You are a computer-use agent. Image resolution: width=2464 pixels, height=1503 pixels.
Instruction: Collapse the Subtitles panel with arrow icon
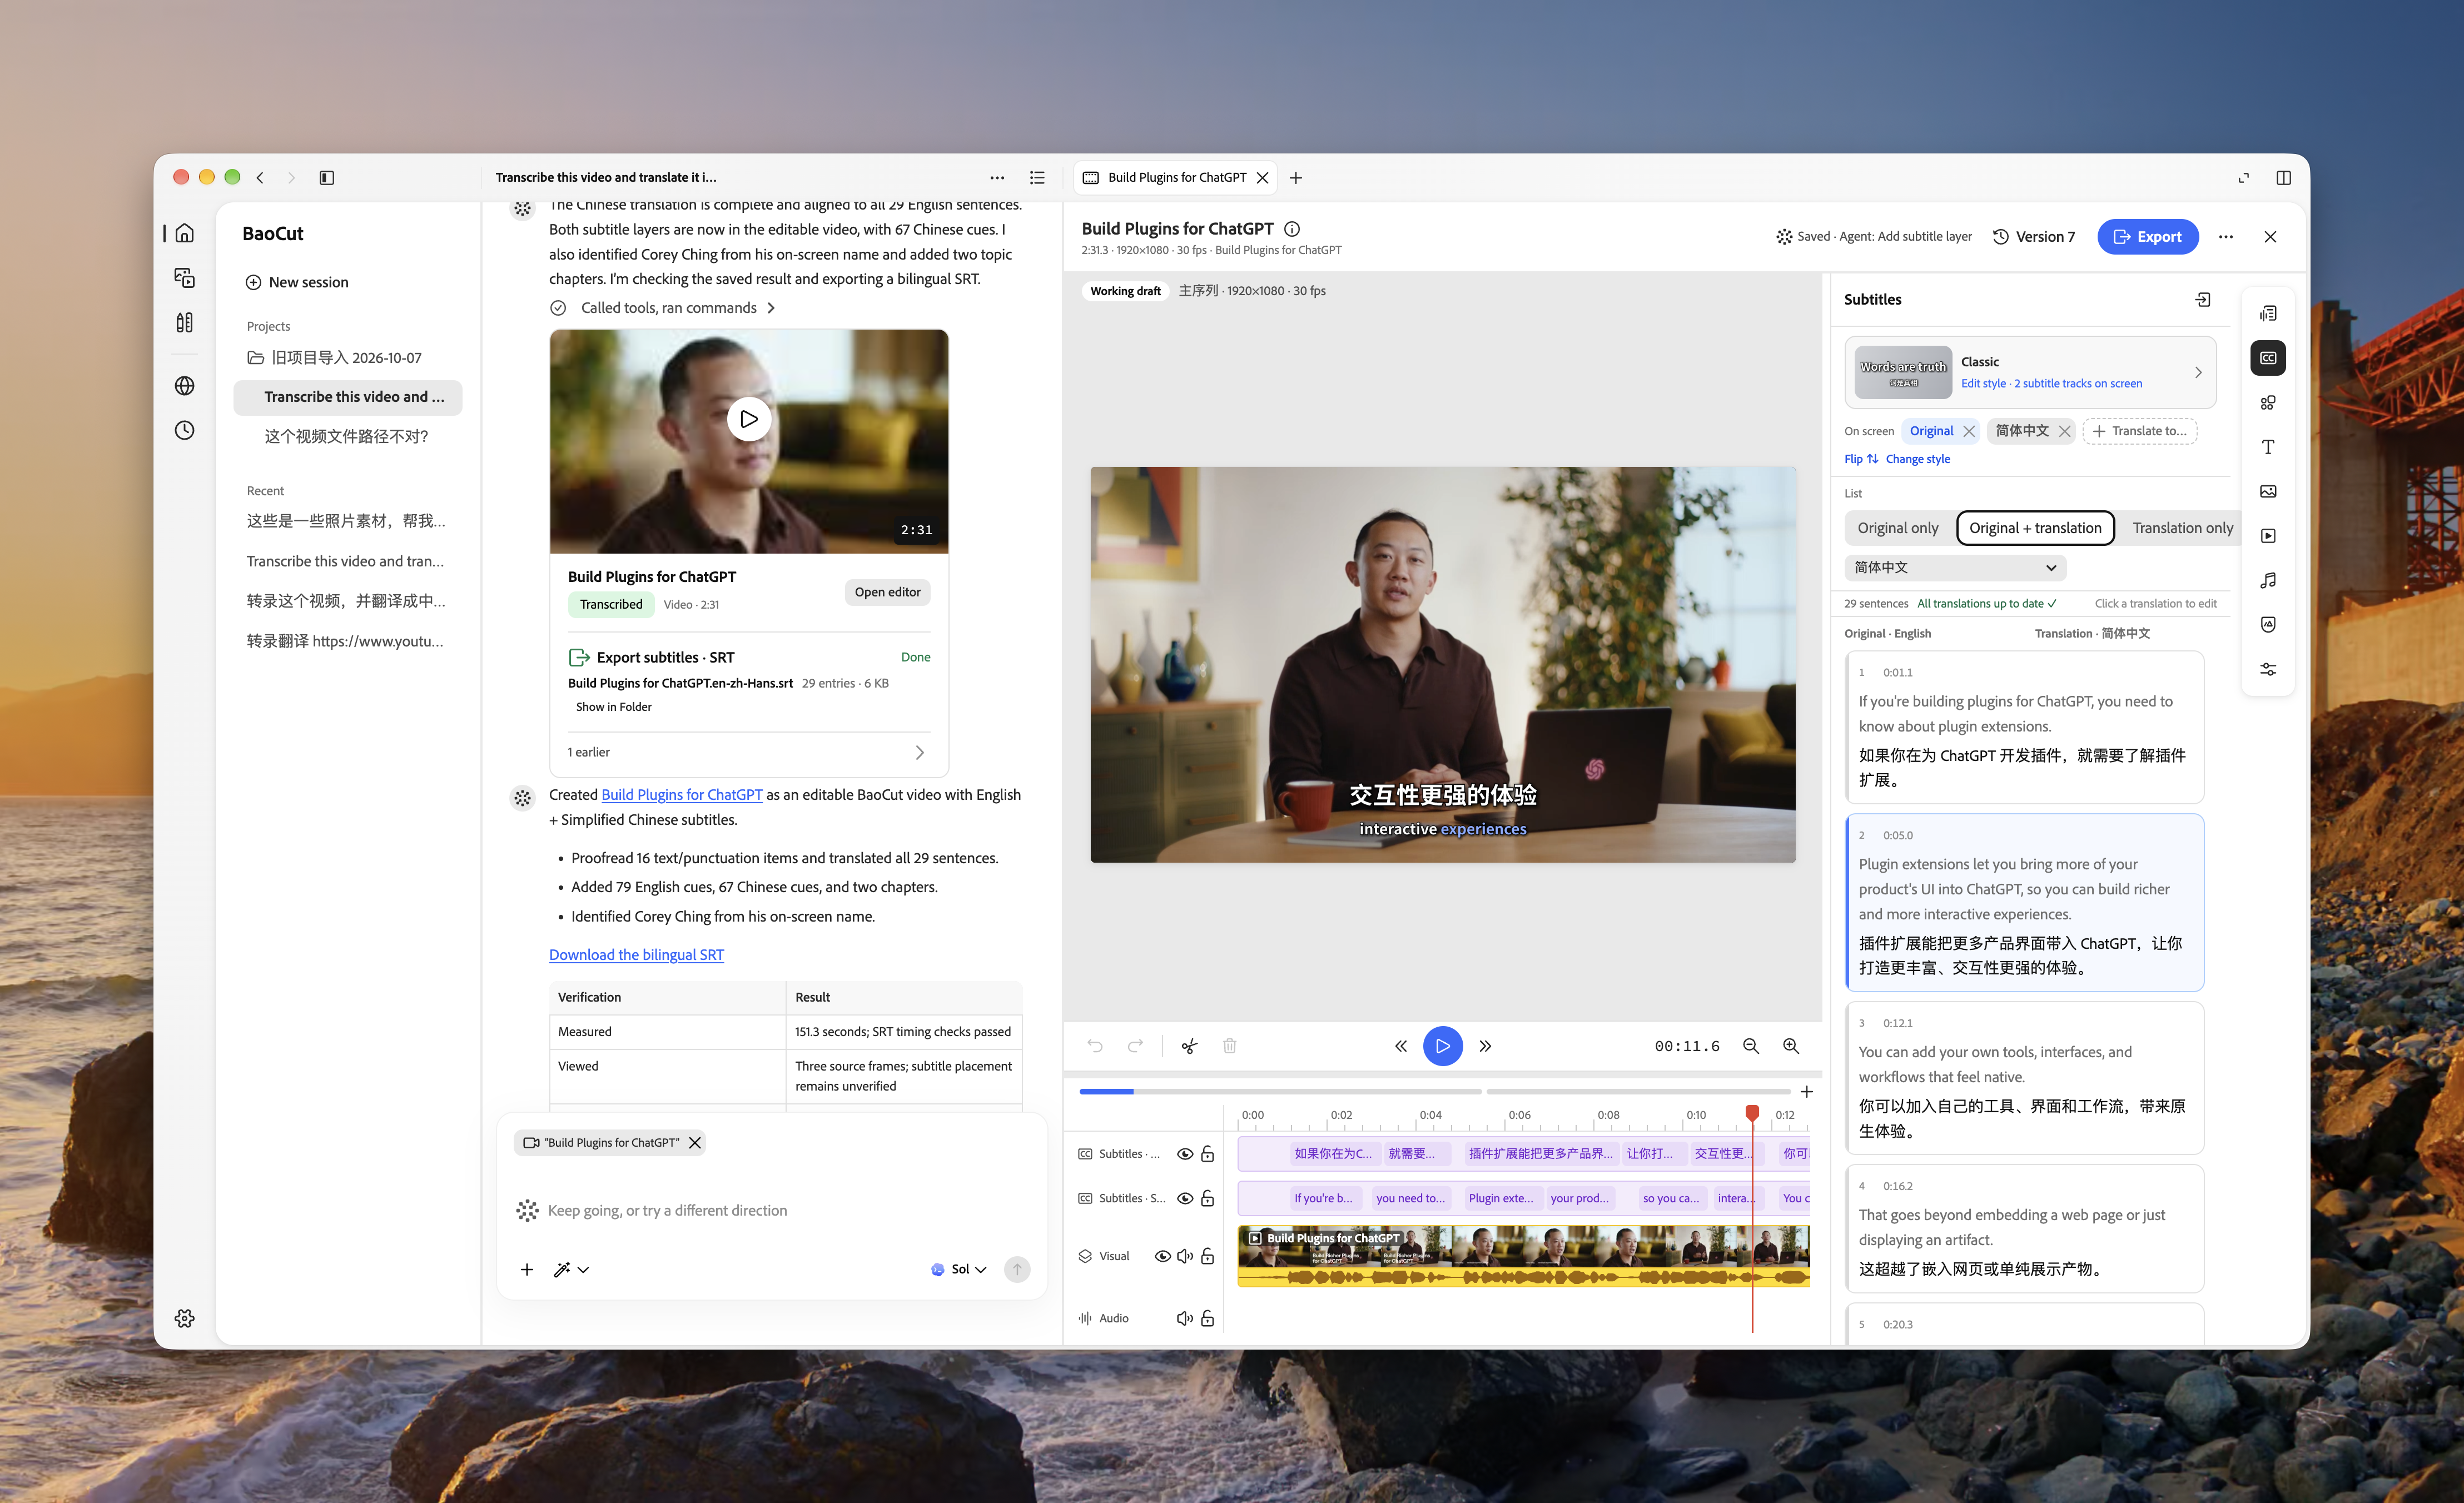click(x=2202, y=300)
